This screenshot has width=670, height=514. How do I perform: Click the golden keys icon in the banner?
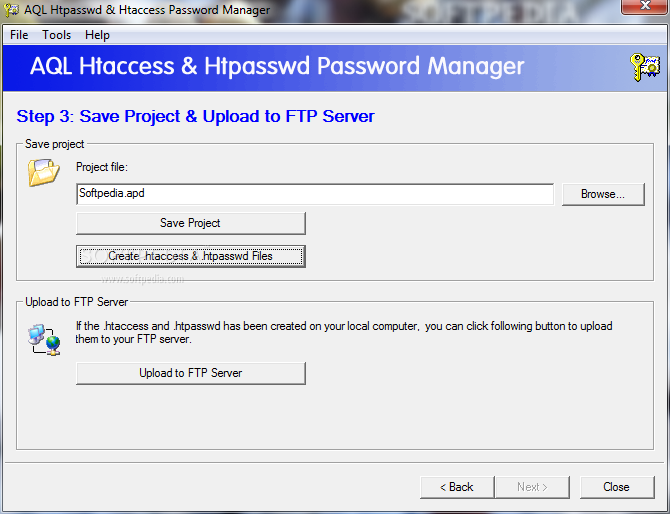[644, 67]
